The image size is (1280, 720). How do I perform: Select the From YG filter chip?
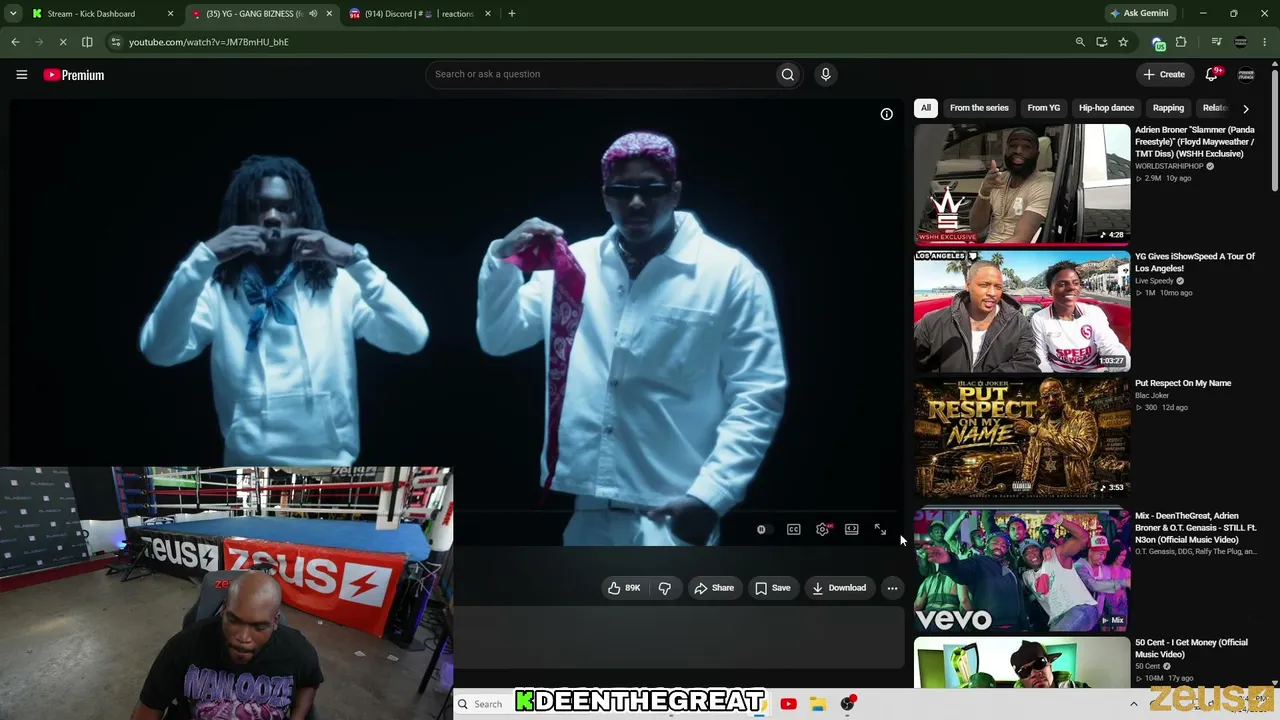coord(1043,108)
